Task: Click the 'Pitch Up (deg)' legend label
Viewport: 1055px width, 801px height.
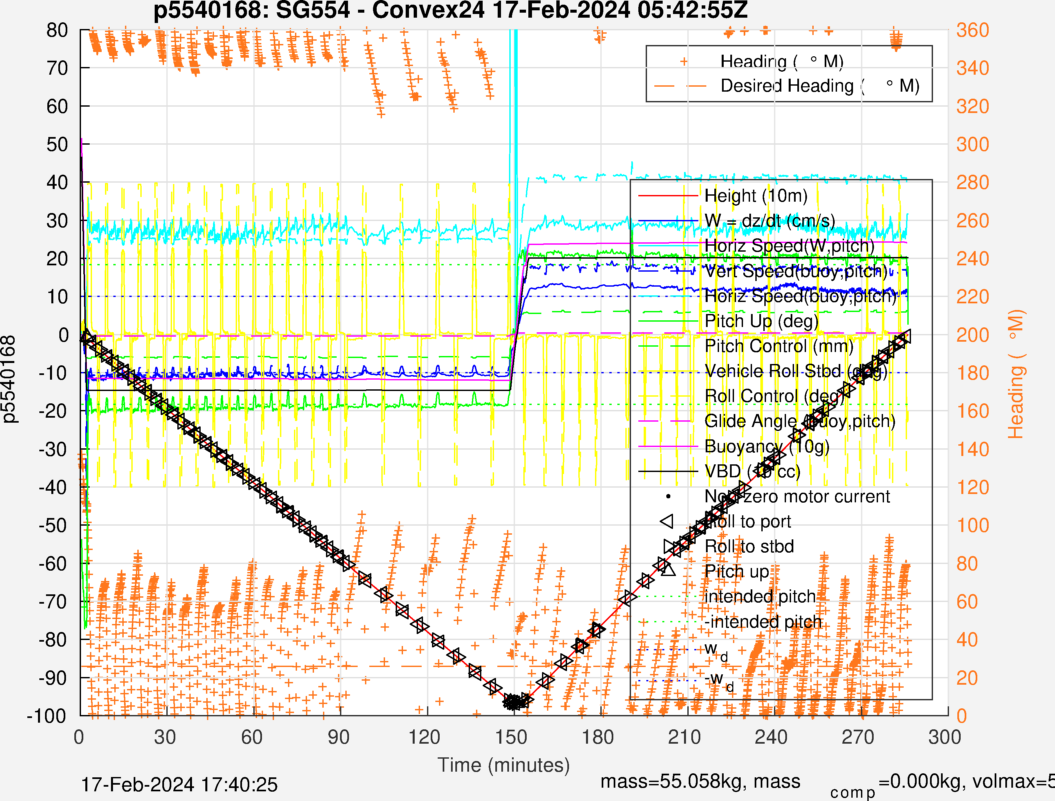Action: coord(761,321)
